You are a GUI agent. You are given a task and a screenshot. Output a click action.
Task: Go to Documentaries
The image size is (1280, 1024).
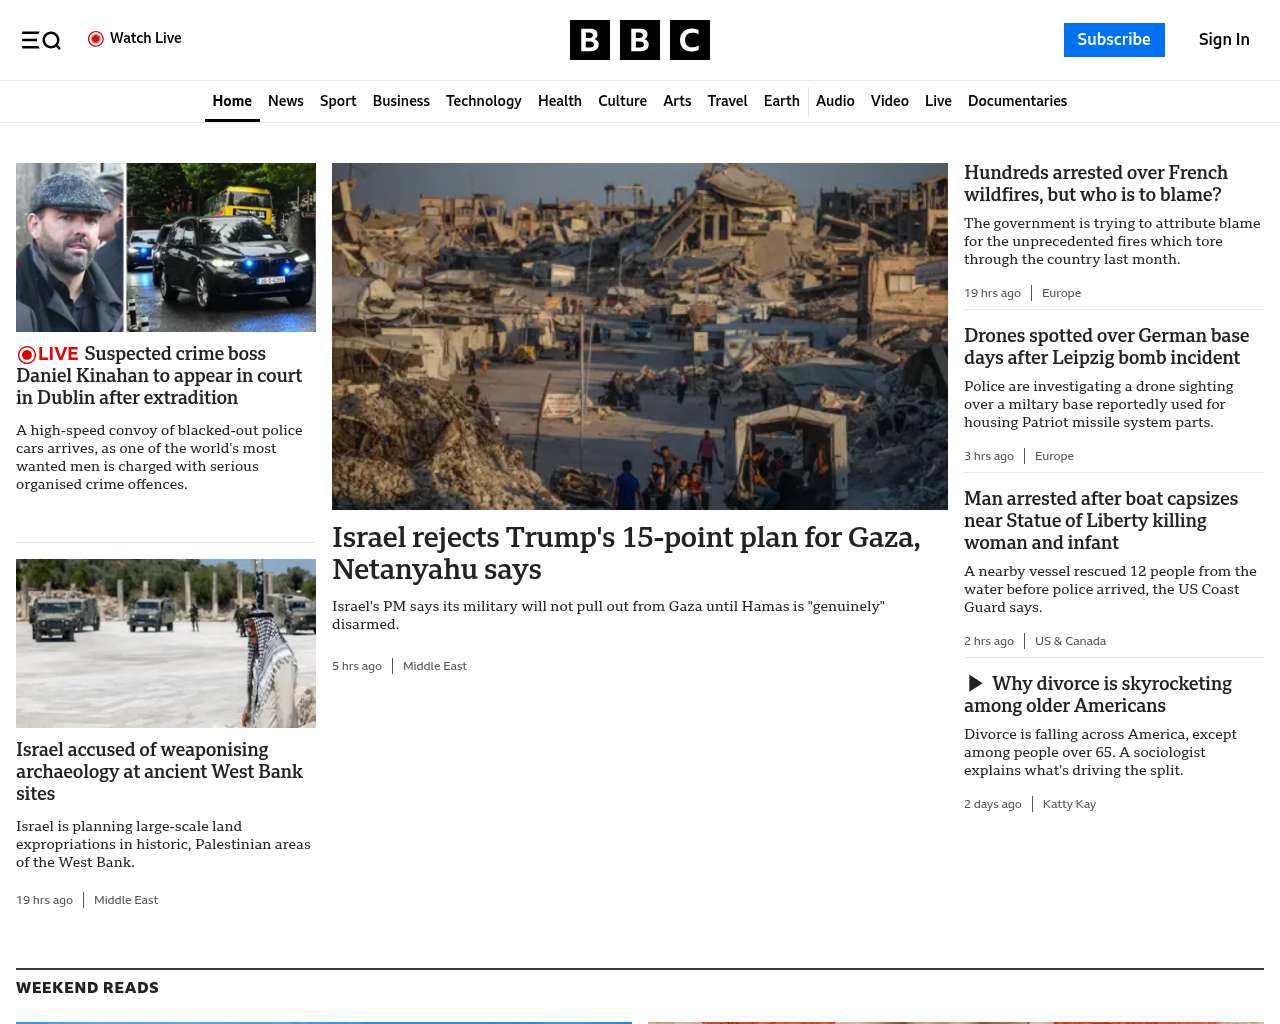click(1017, 101)
